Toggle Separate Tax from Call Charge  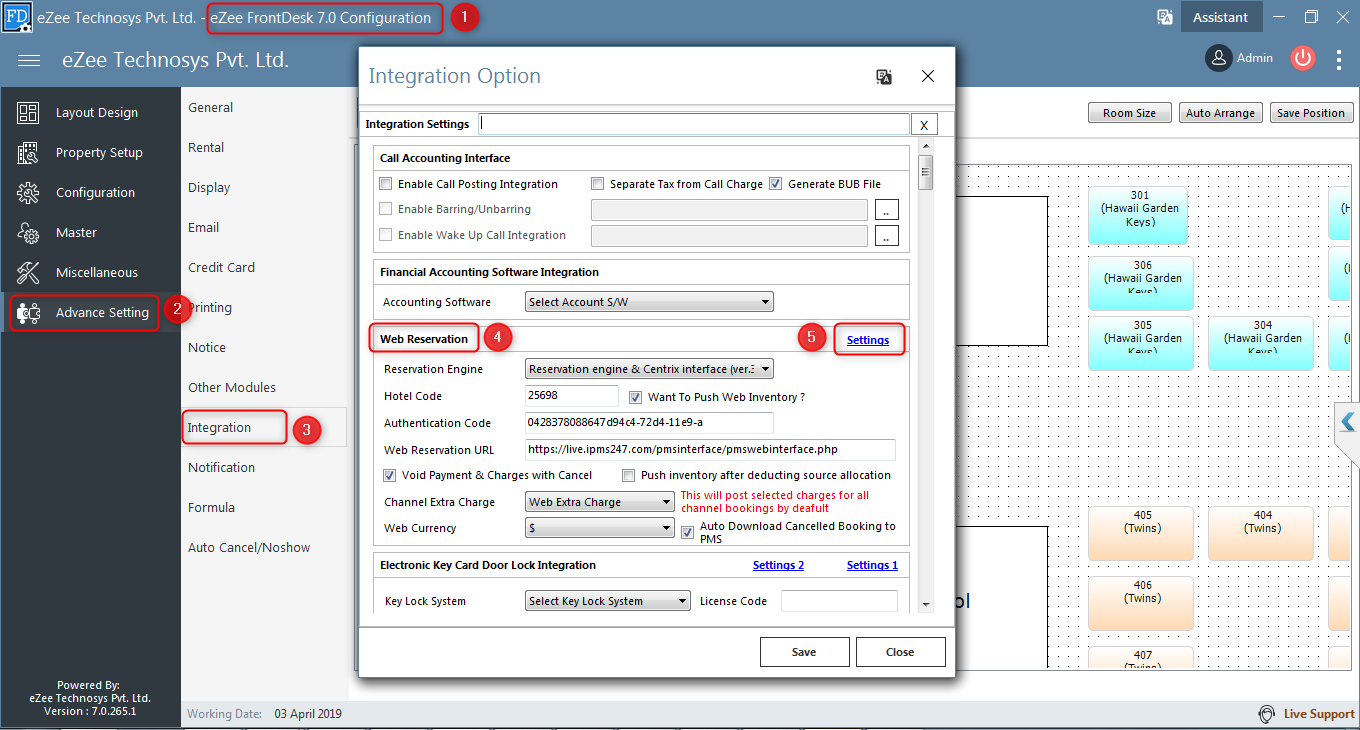598,184
